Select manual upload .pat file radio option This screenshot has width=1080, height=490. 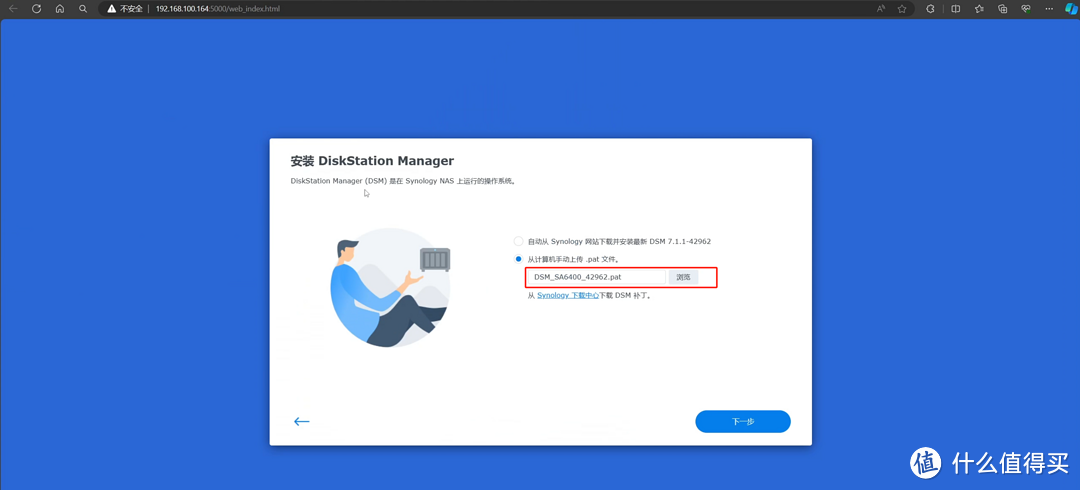click(518, 259)
